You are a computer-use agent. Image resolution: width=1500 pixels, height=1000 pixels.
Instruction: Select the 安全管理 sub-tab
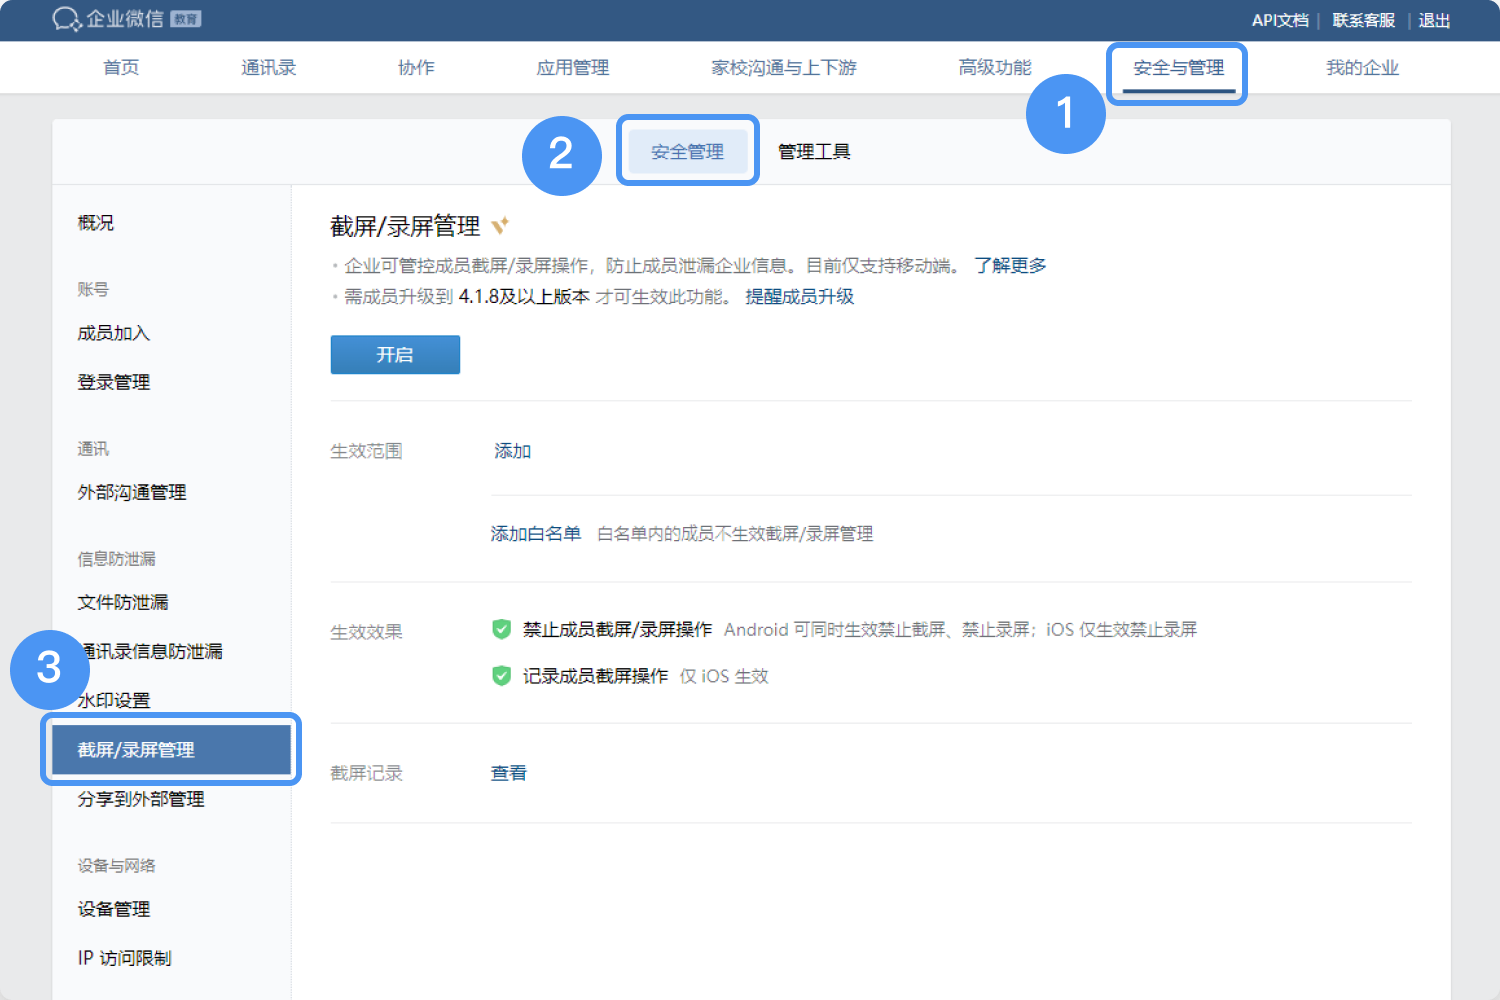point(687,152)
